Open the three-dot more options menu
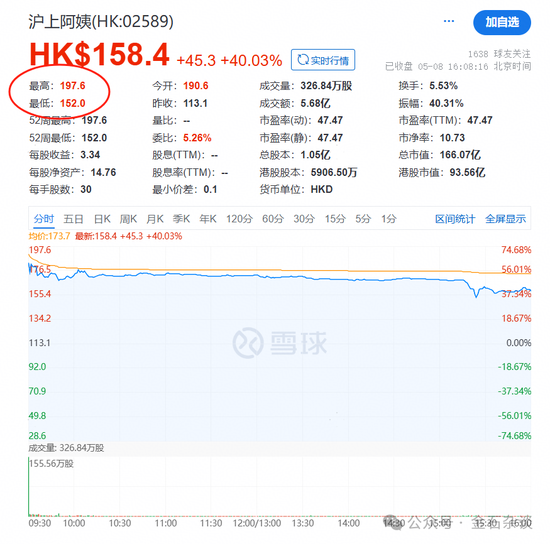 (449, 21)
